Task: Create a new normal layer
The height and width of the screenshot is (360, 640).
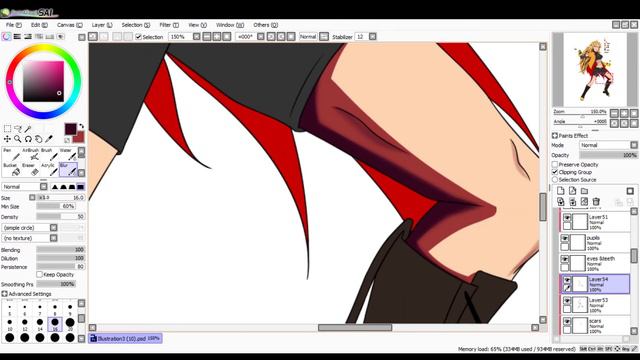Action: (x=561, y=191)
